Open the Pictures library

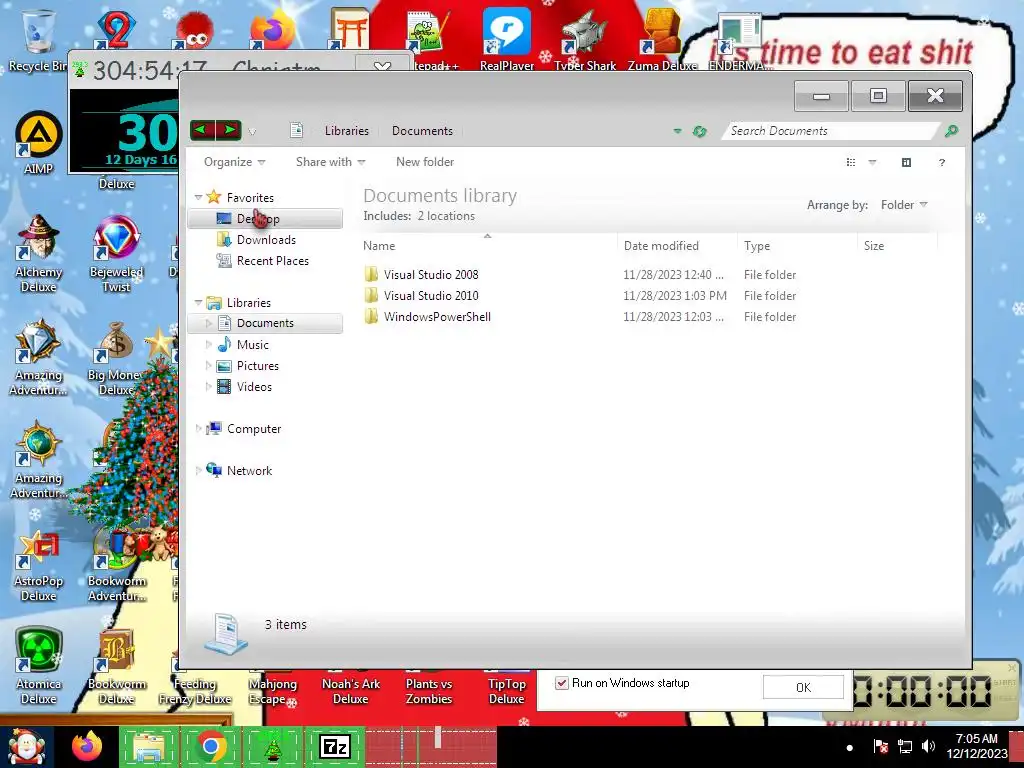coord(257,366)
